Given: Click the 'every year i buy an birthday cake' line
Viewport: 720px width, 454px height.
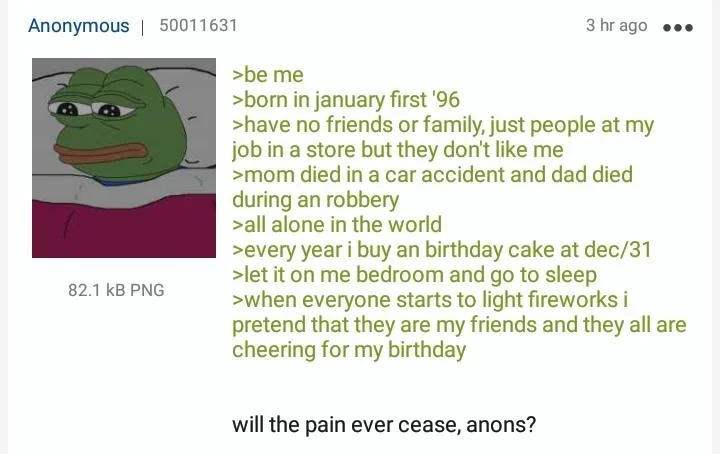Looking at the screenshot, I should coord(442,250).
